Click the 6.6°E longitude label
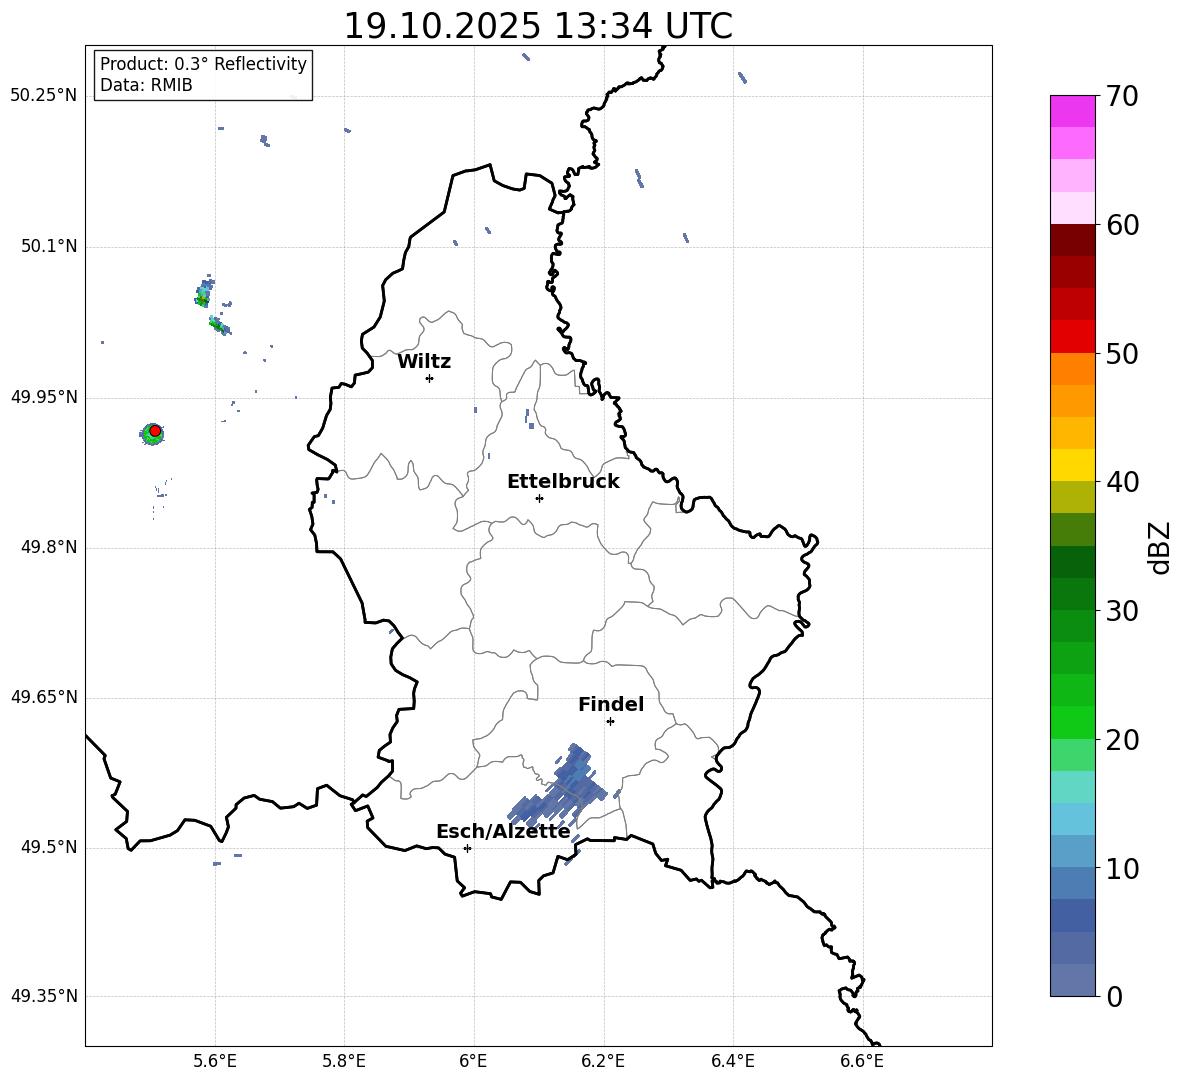The width and height of the screenshot is (1184, 1081). pyautogui.click(x=862, y=1061)
